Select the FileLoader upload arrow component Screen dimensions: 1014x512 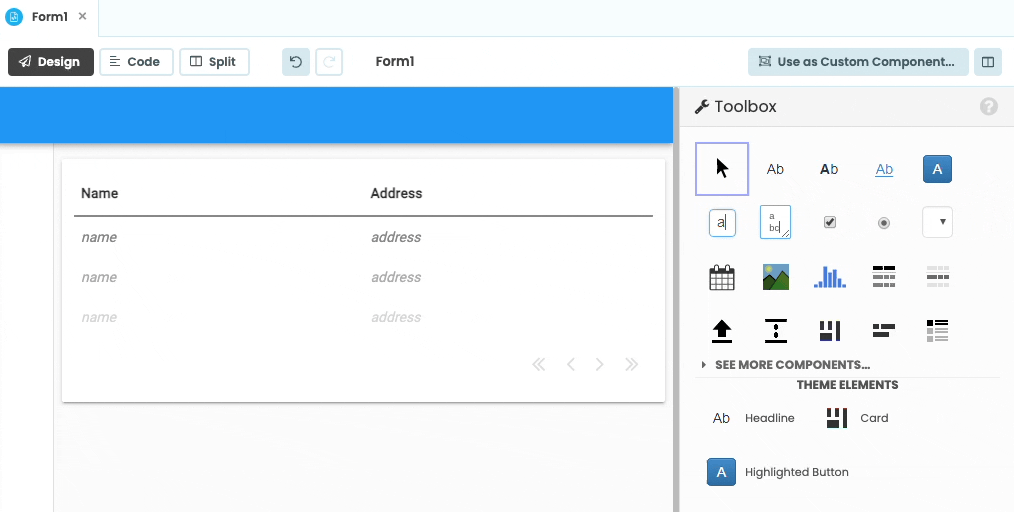coord(722,331)
